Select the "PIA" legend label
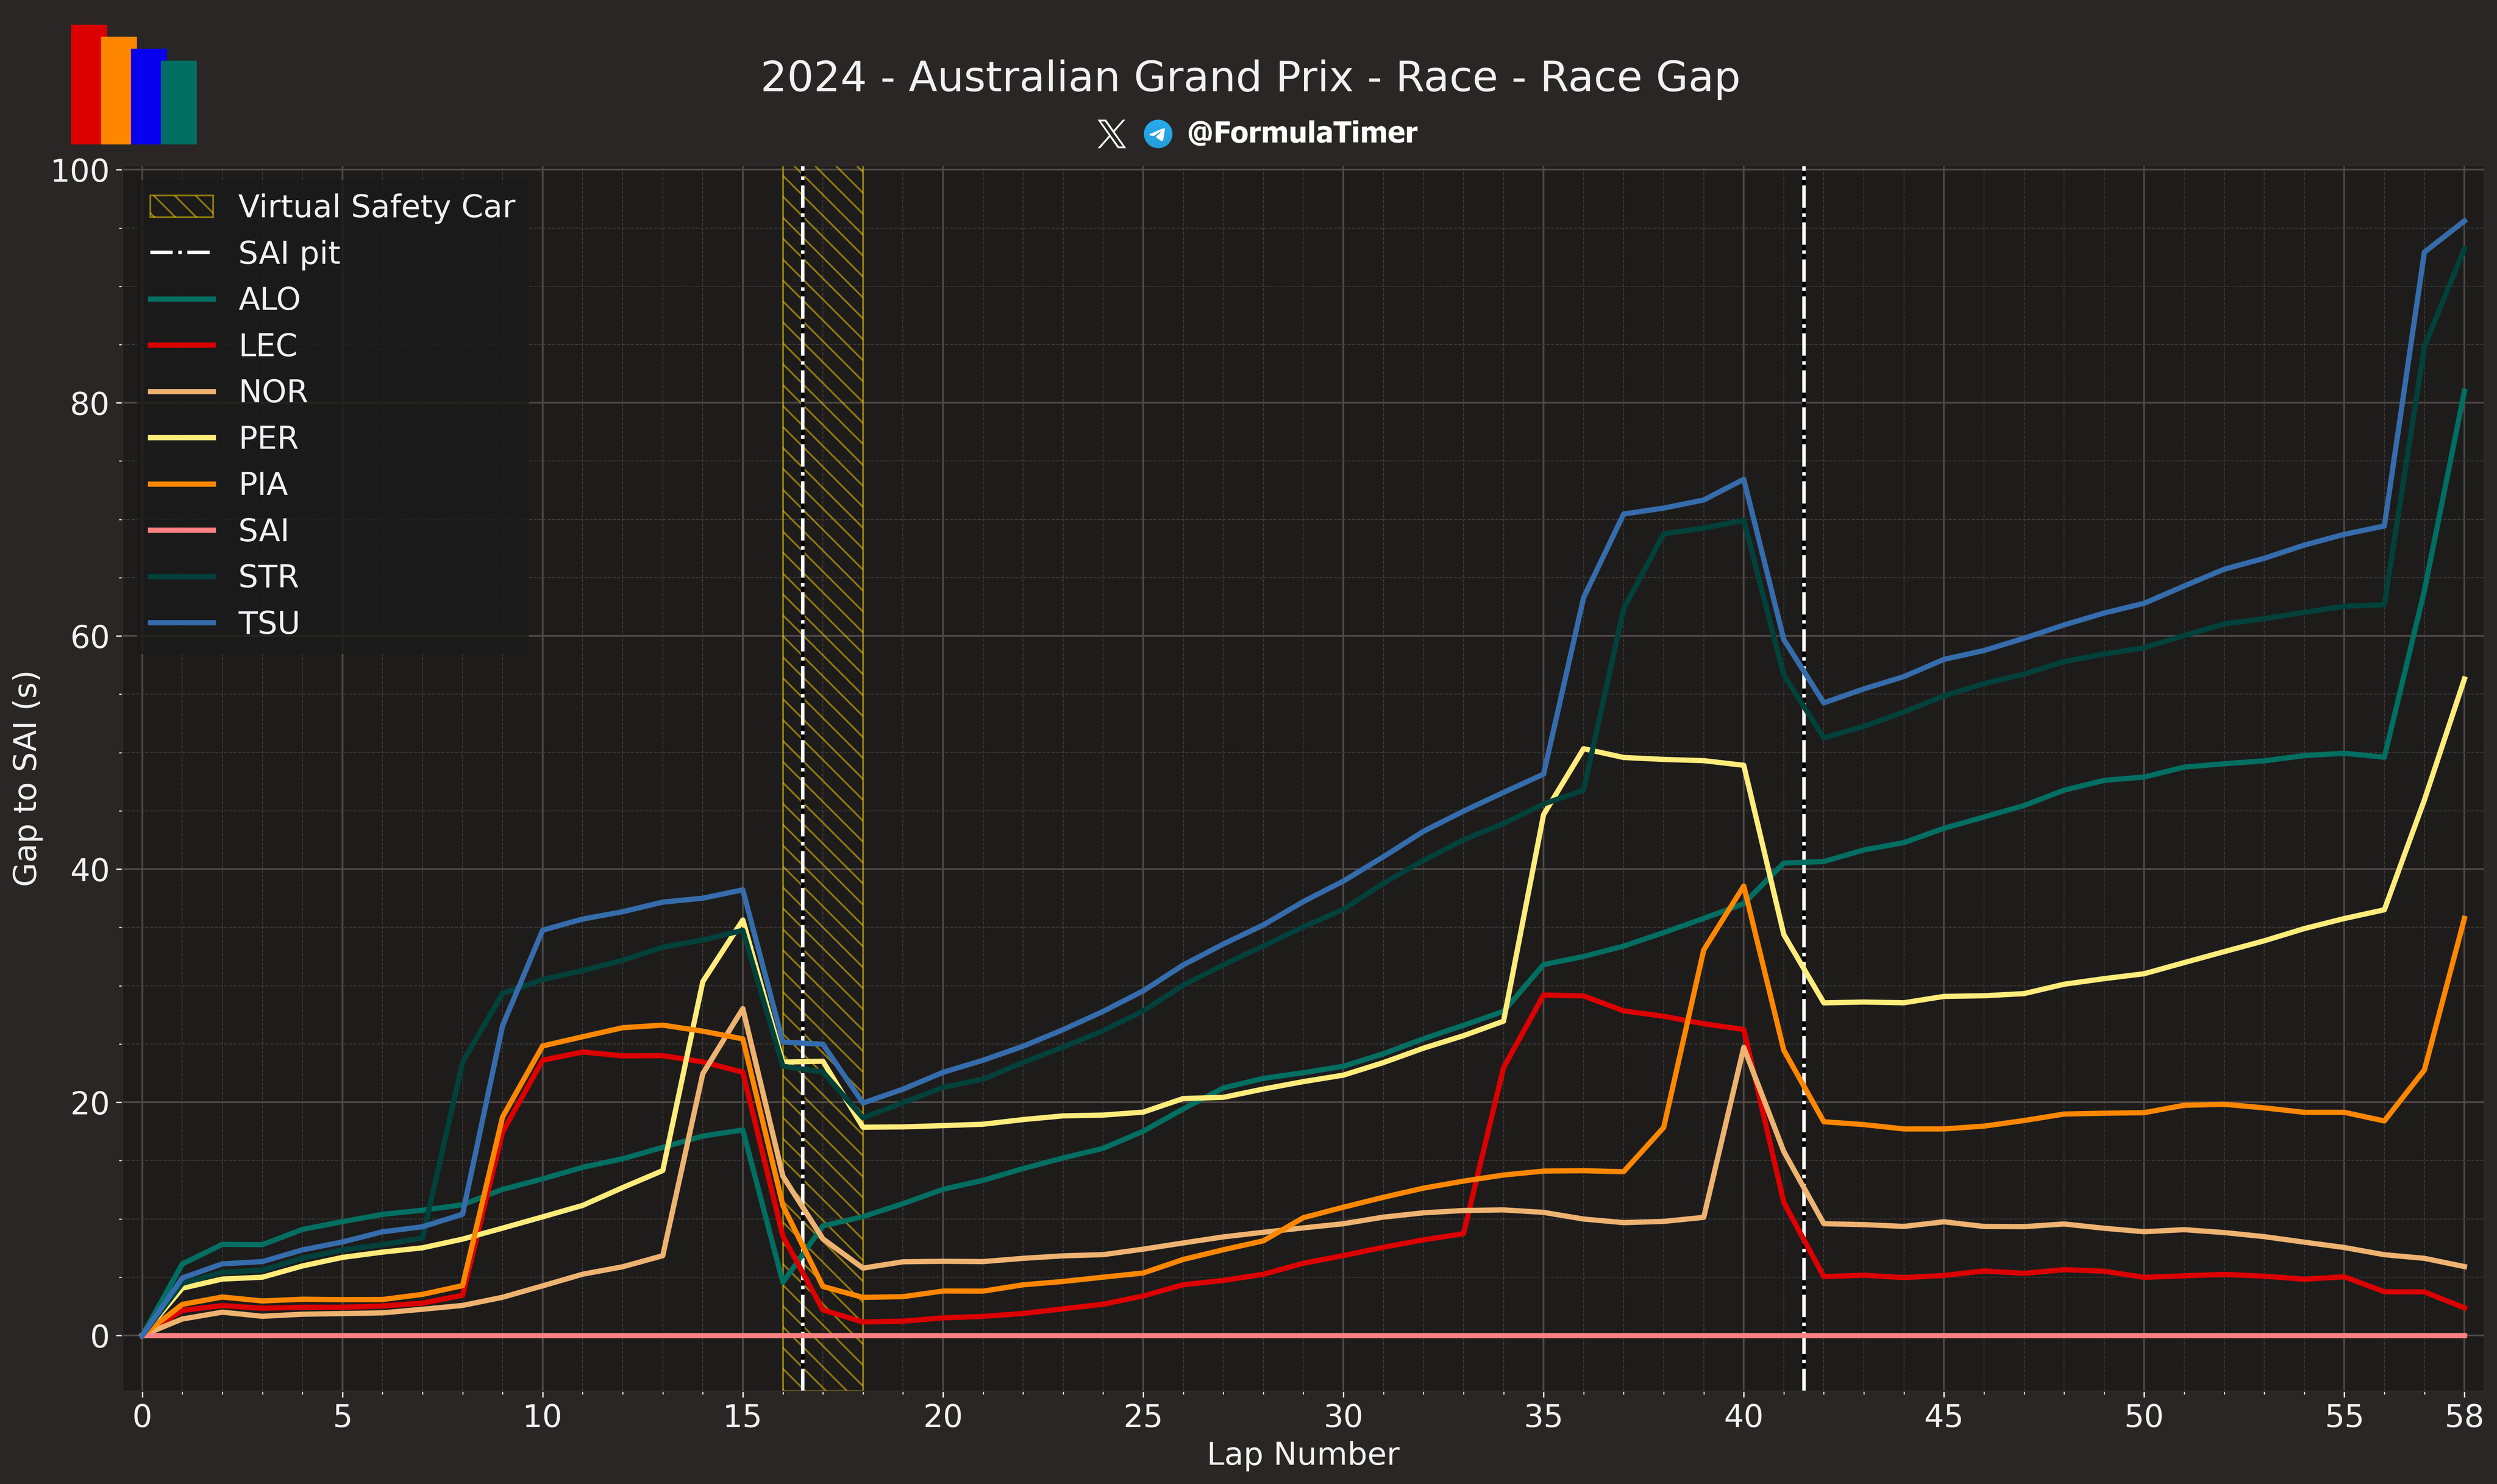The height and width of the screenshot is (1484, 2497). (x=263, y=484)
